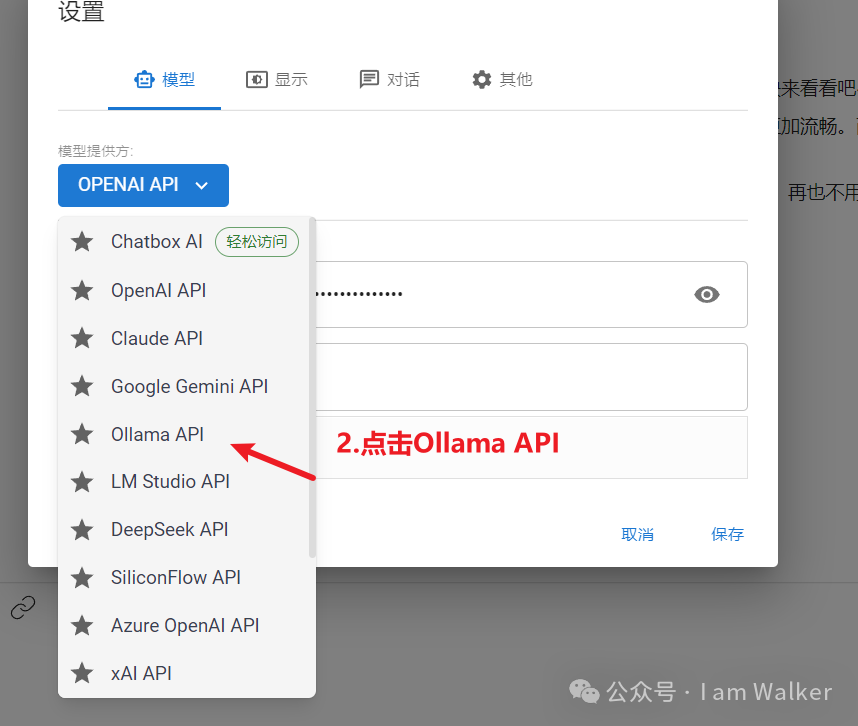Image resolution: width=858 pixels, height=726 pixels.
Task: Click the star icon beside Claude API
Action: [x=82, y=338]
